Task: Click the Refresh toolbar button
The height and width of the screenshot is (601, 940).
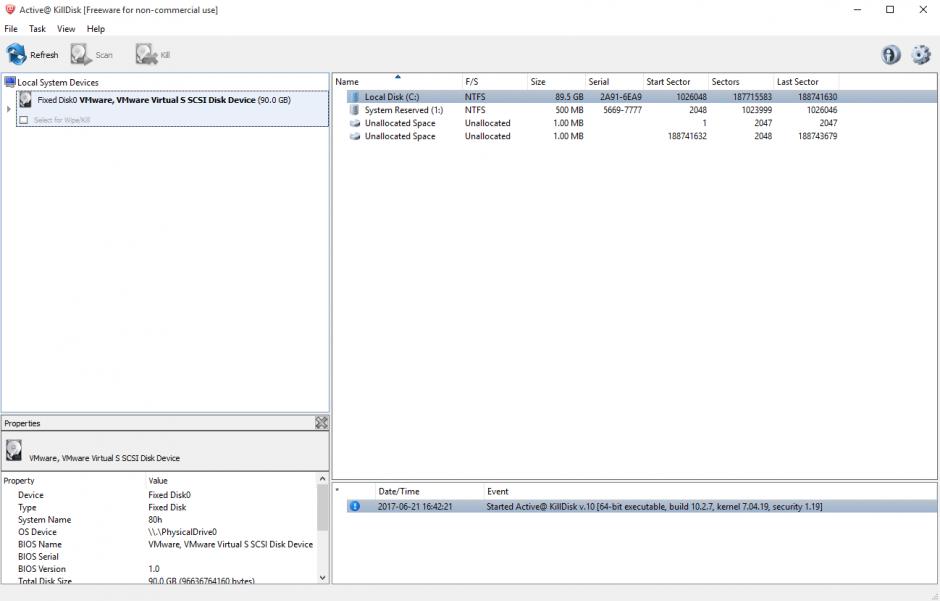Action: pyautogui.click(x=33, y=55)
